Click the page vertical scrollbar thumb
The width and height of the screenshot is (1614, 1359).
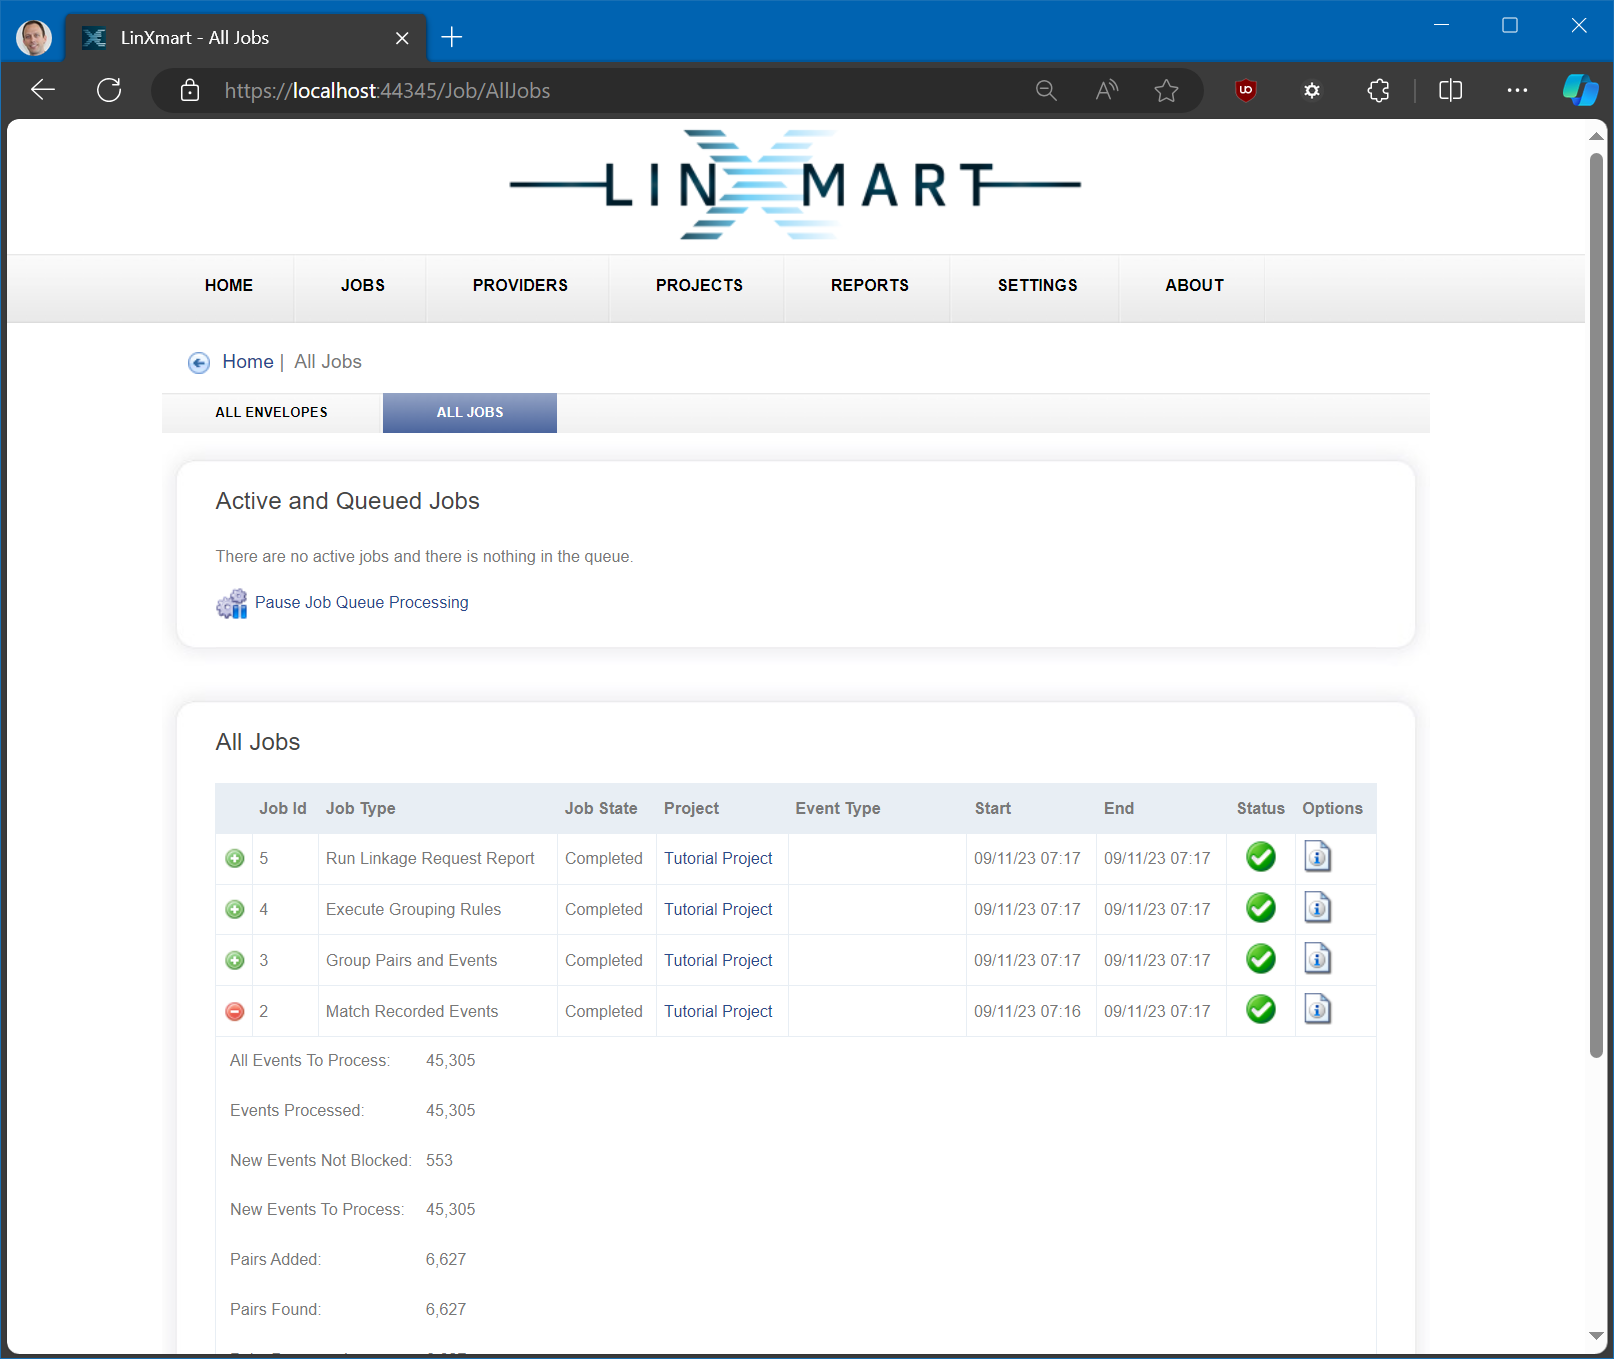point(1596,605)
